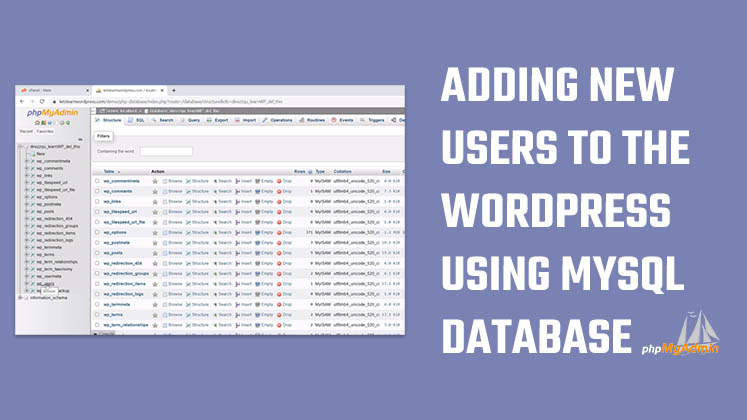Expand wp_usermeta in the sidebar tree
Viewport: 747px width, 420px height.
[27, 276]
